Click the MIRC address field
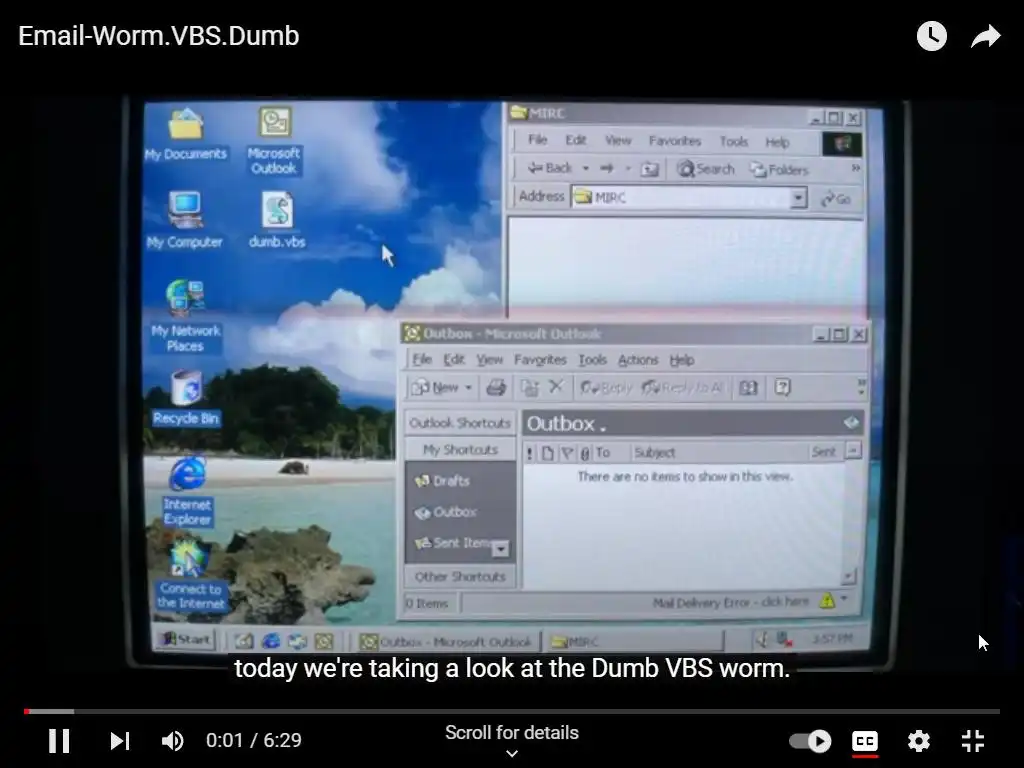Image resolution: width=1024 pixels, height=768 pixels. (x=681, y=197)
